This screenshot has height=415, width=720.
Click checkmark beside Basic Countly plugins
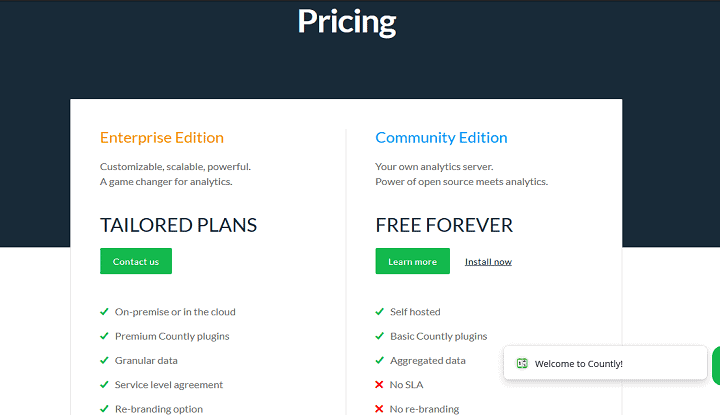(379, 336)
